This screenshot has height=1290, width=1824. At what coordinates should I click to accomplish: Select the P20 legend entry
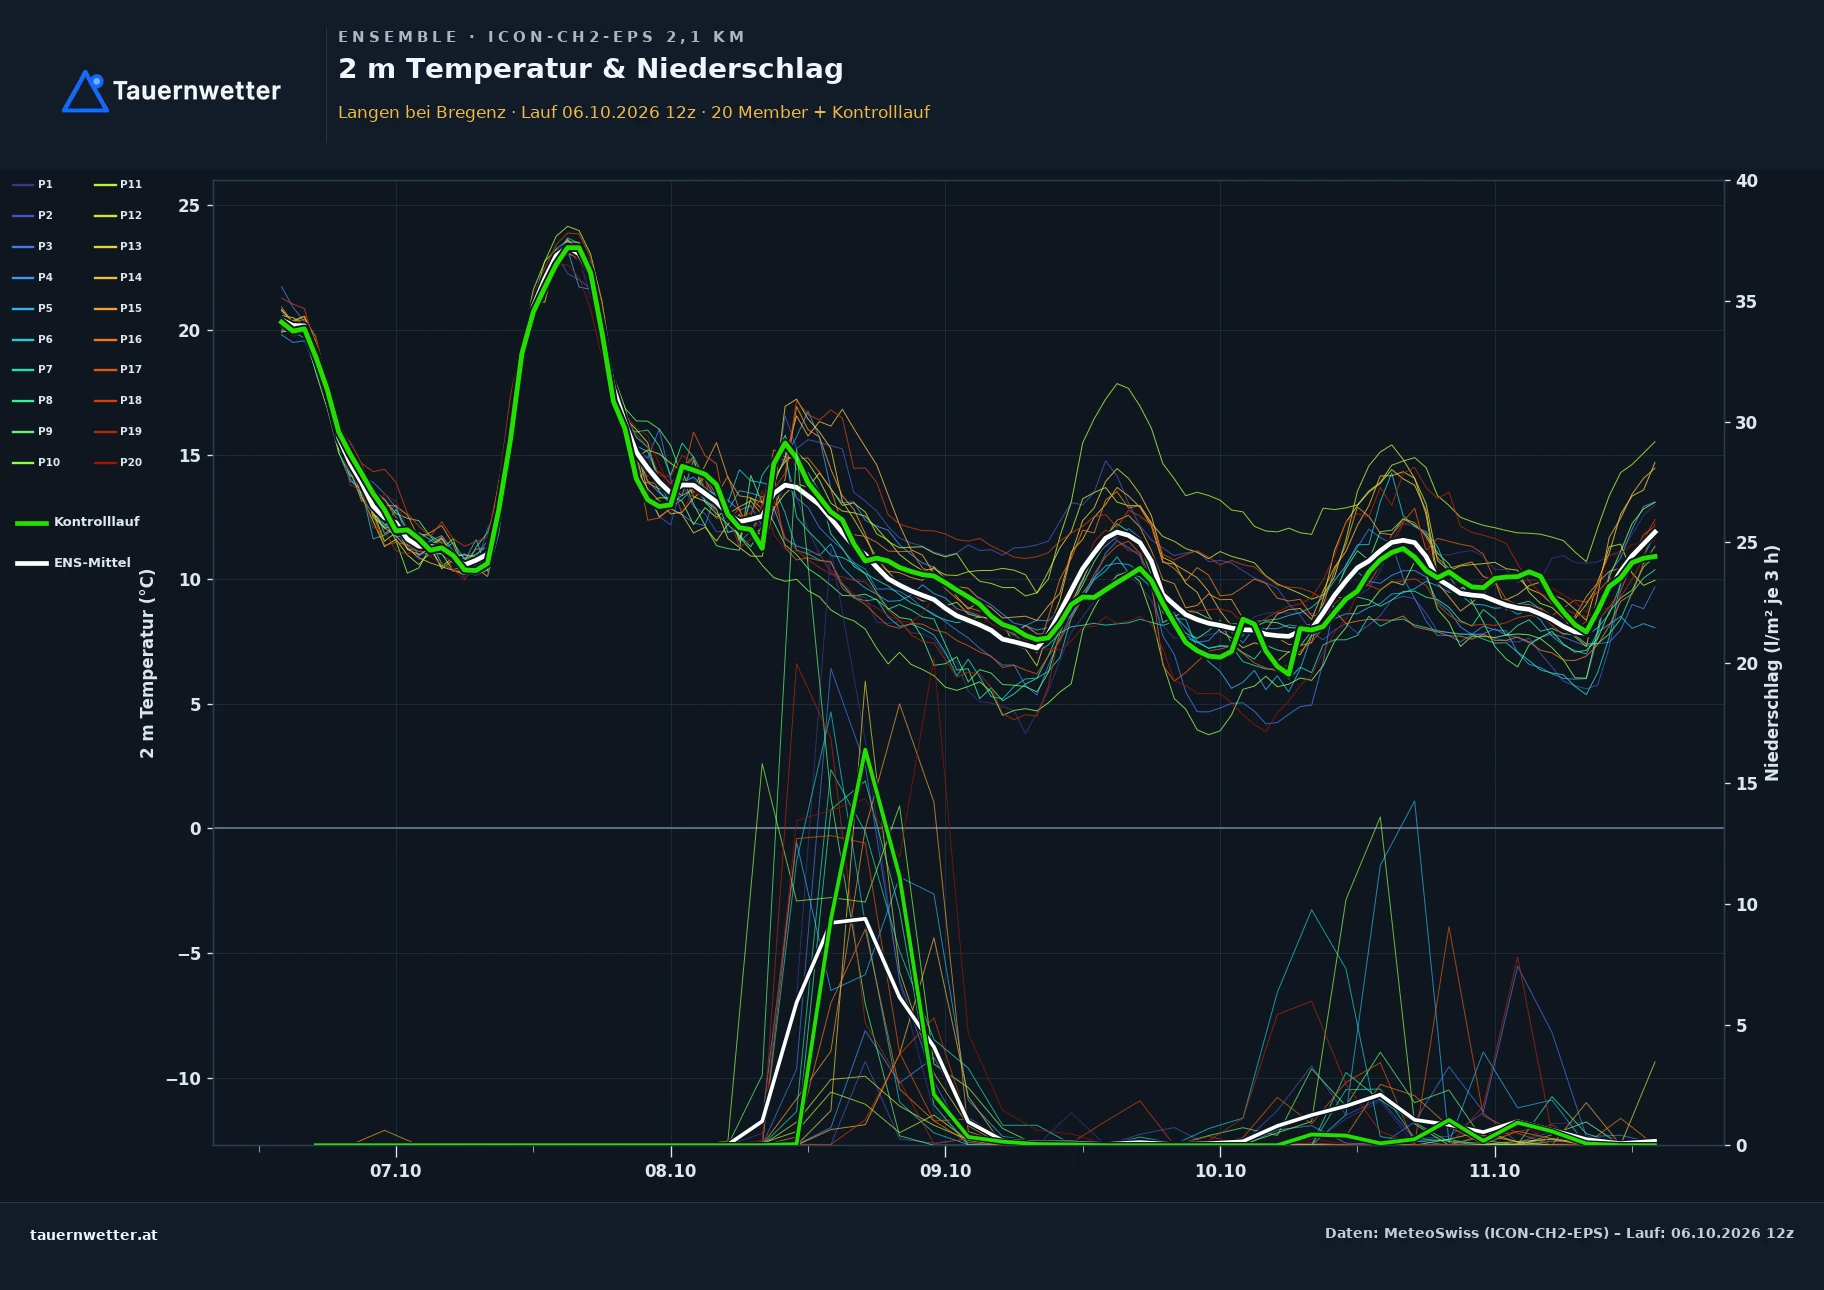point(118,462)
